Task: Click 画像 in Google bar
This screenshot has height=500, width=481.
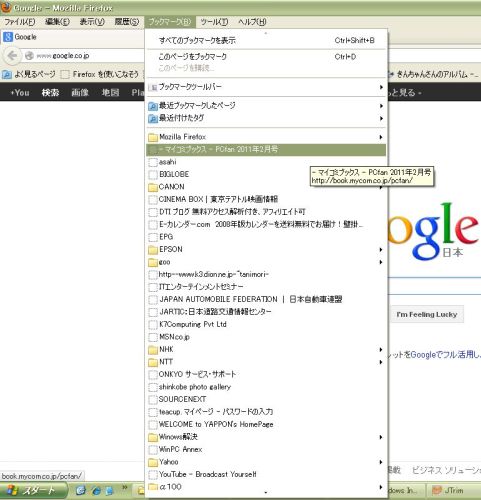Action: point(80,92)
